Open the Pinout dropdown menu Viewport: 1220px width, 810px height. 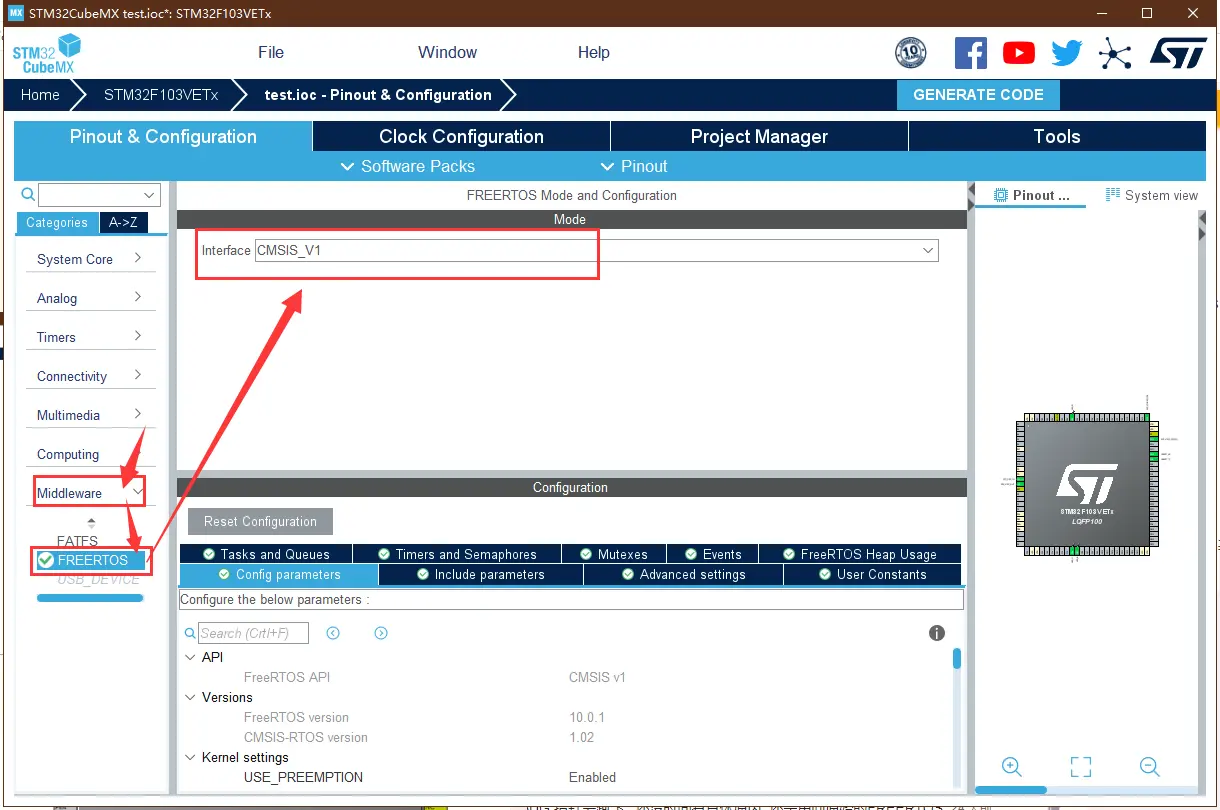pos(633,166)
